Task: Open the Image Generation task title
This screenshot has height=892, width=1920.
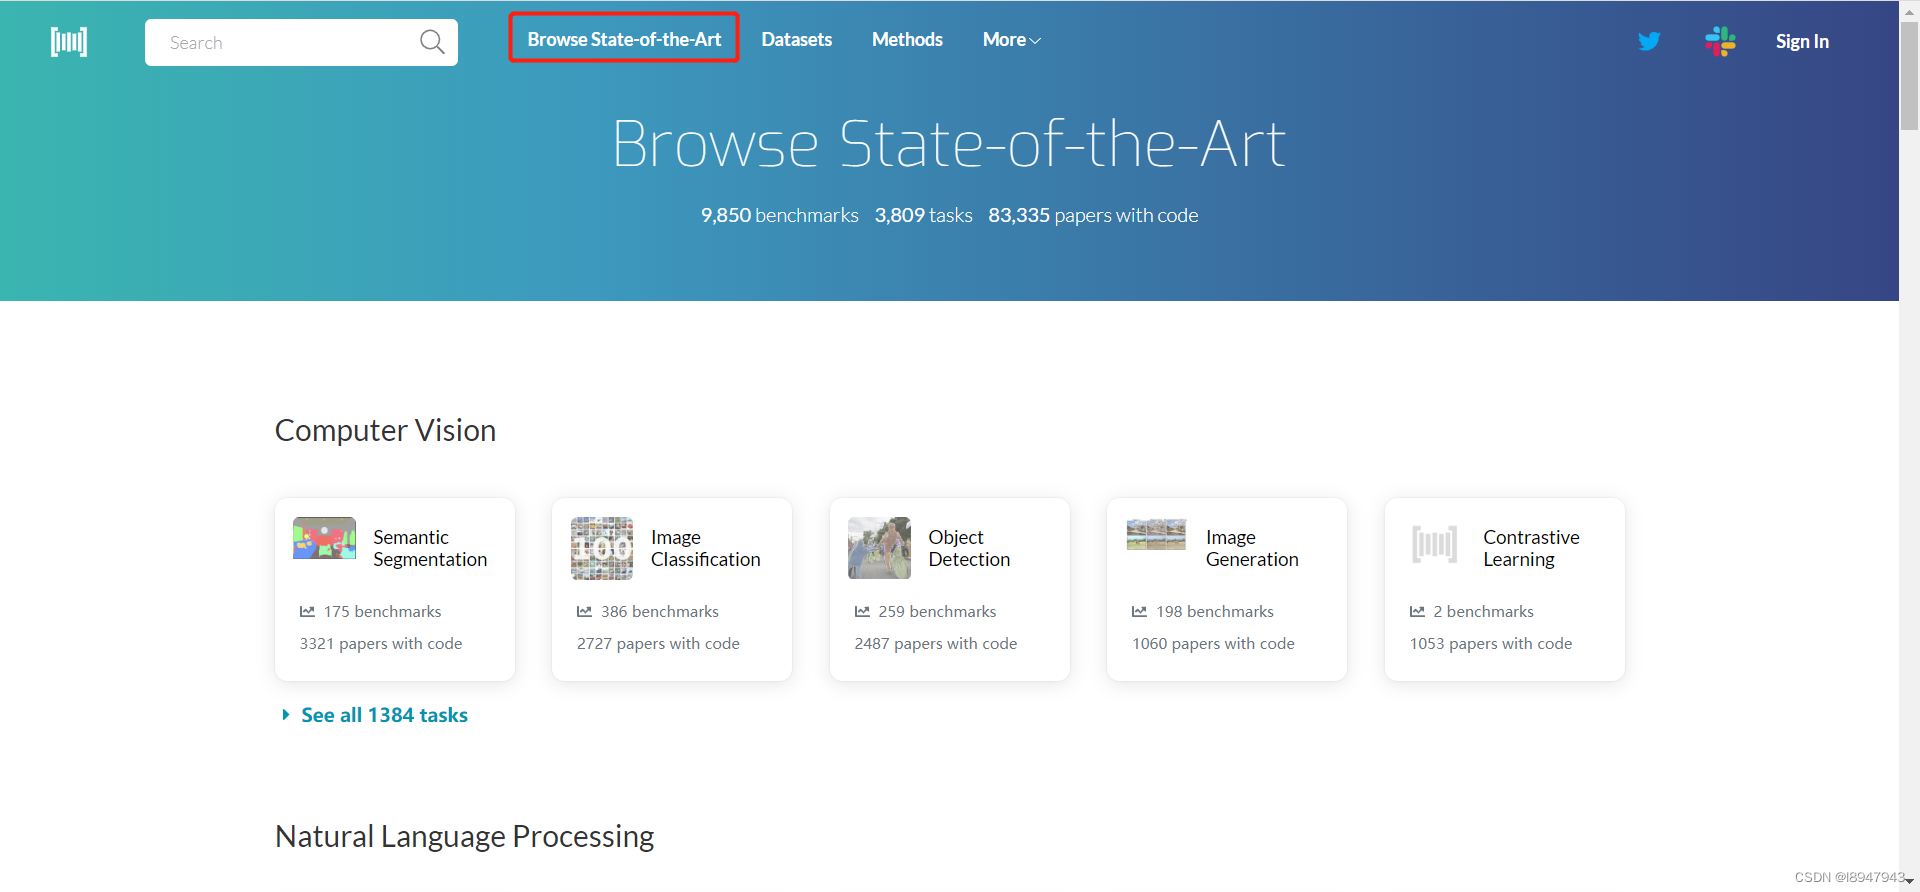Action: click(1252, 548)
